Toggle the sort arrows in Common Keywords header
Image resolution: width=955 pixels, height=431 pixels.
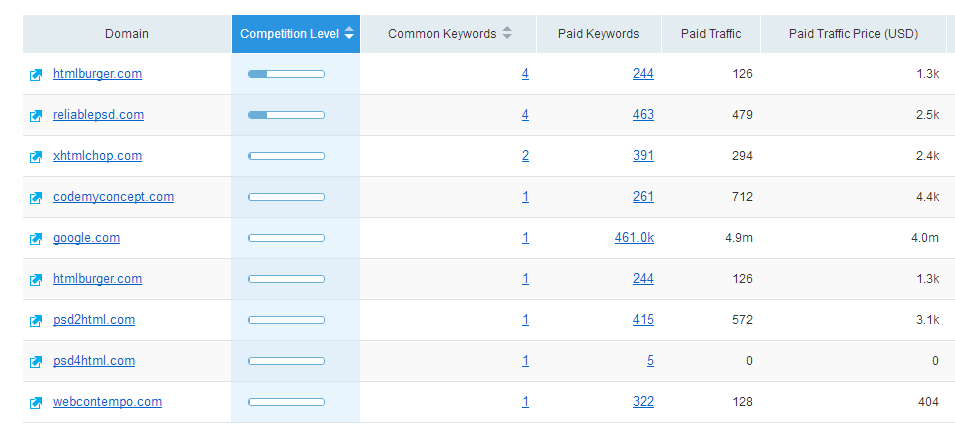(x=507, y=33)
